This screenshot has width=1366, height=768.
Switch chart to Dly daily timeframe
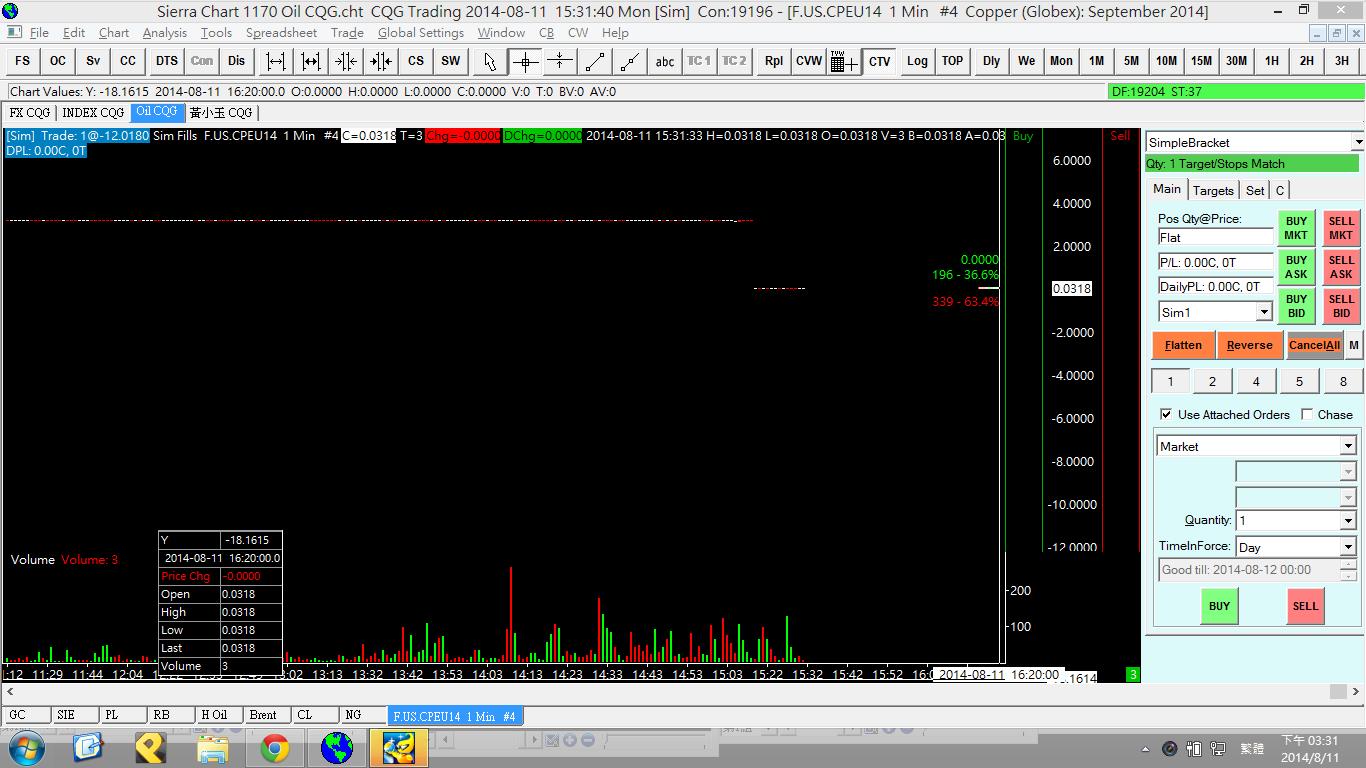tap(991, 61)
